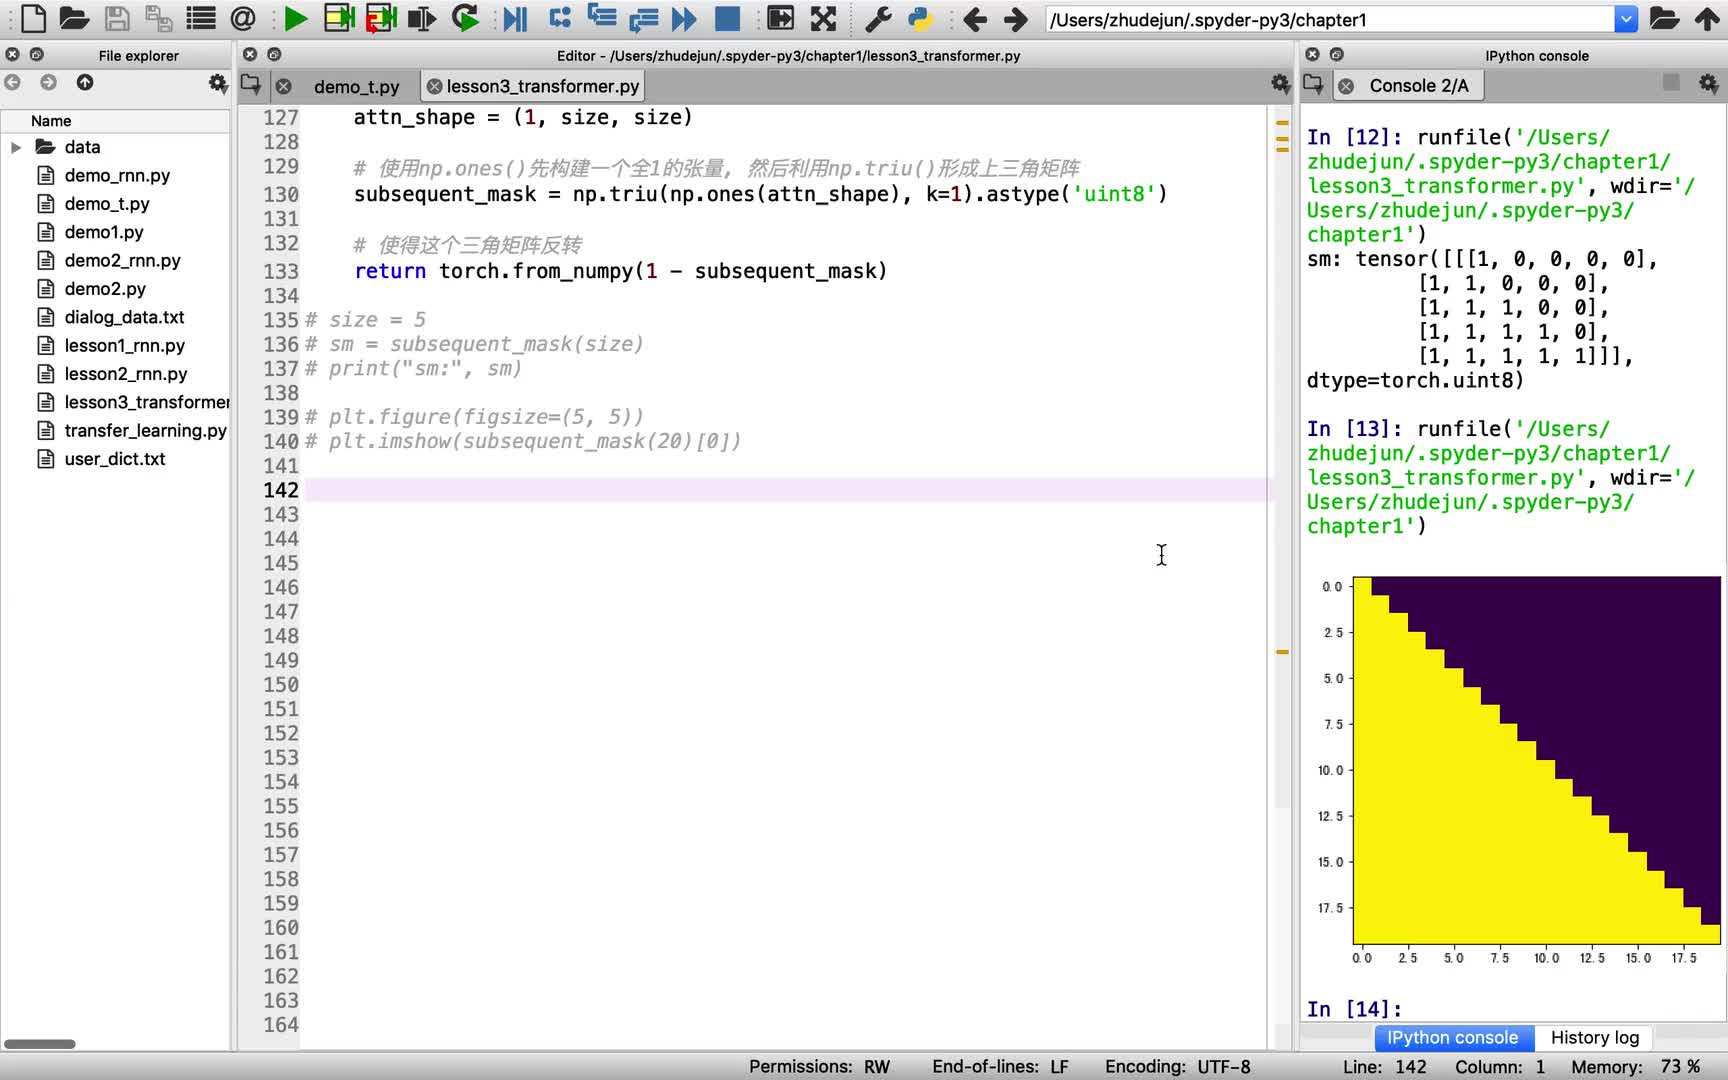This screenshot has width=1728, height=1080.
Task: Select lesson1_rnn.py in file explorer
Action: [124, 345]
